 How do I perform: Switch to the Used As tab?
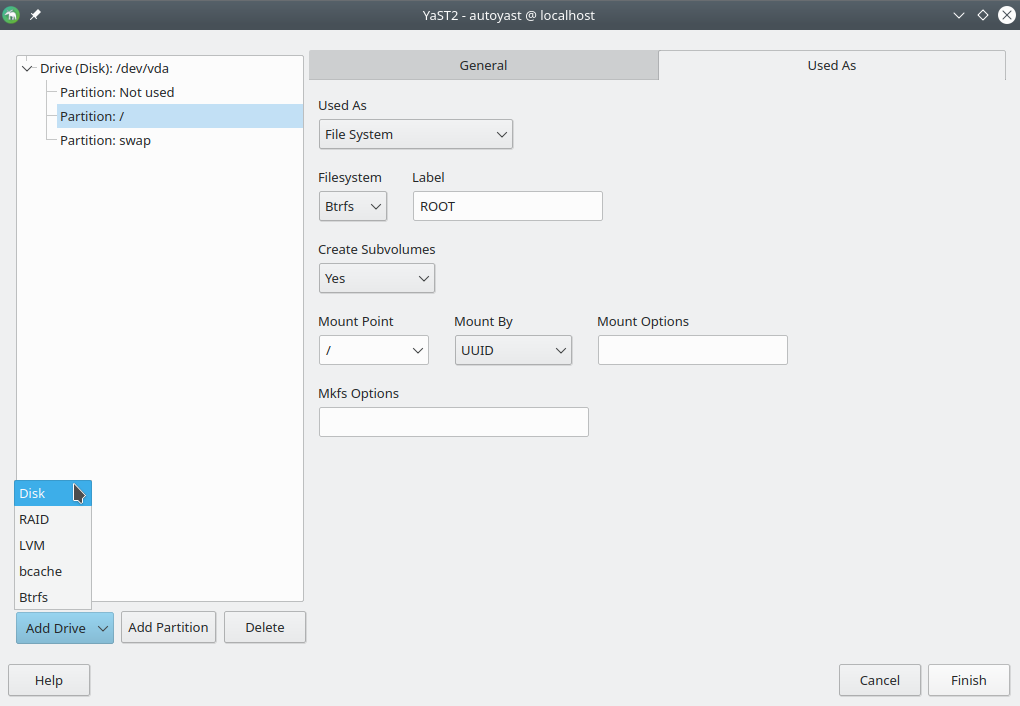(831, 65)
